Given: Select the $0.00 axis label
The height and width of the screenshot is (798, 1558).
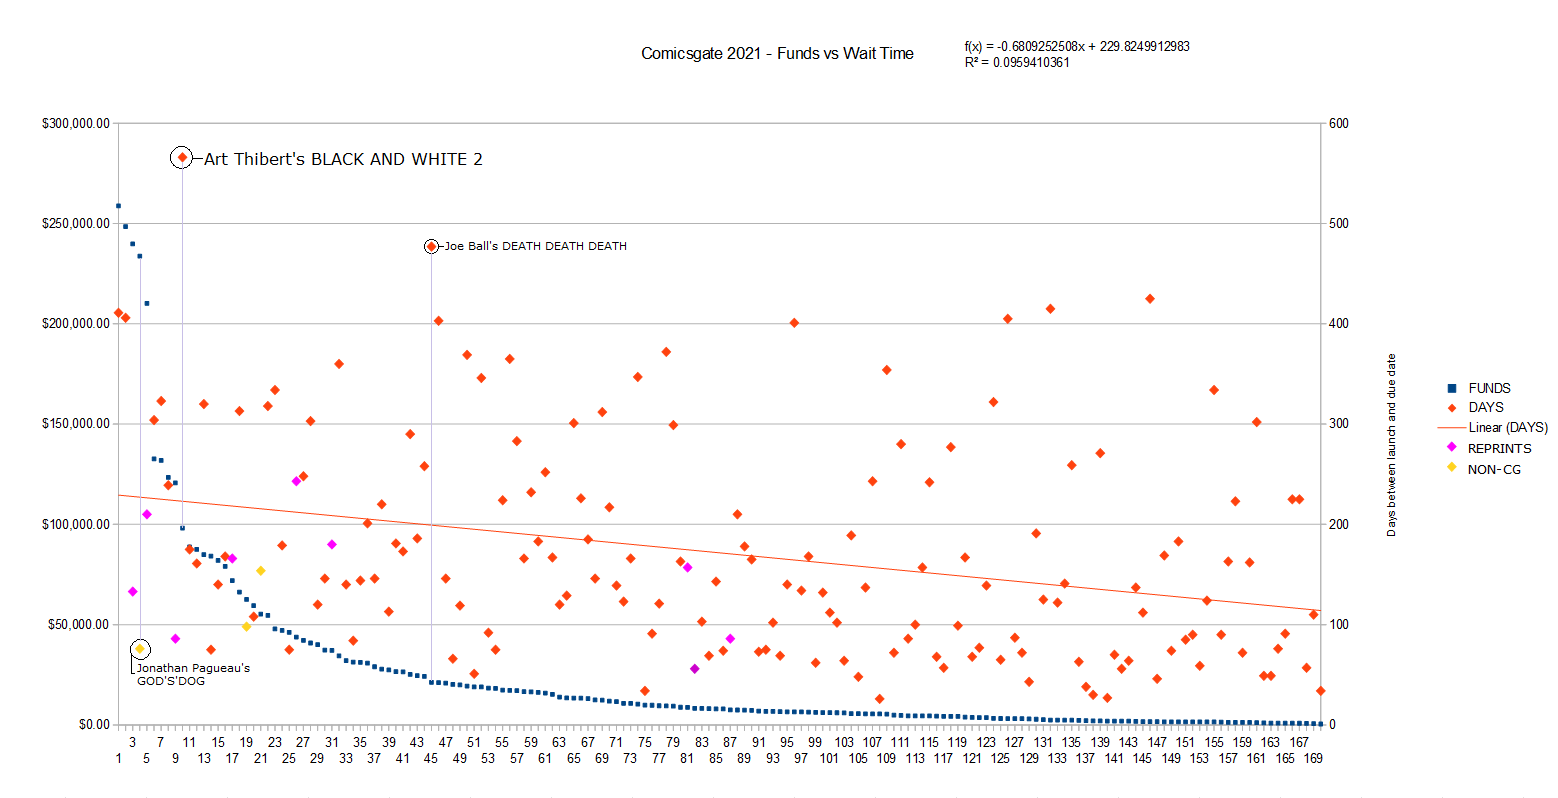Looking at the screenshot, I should (x=94, y=724).
